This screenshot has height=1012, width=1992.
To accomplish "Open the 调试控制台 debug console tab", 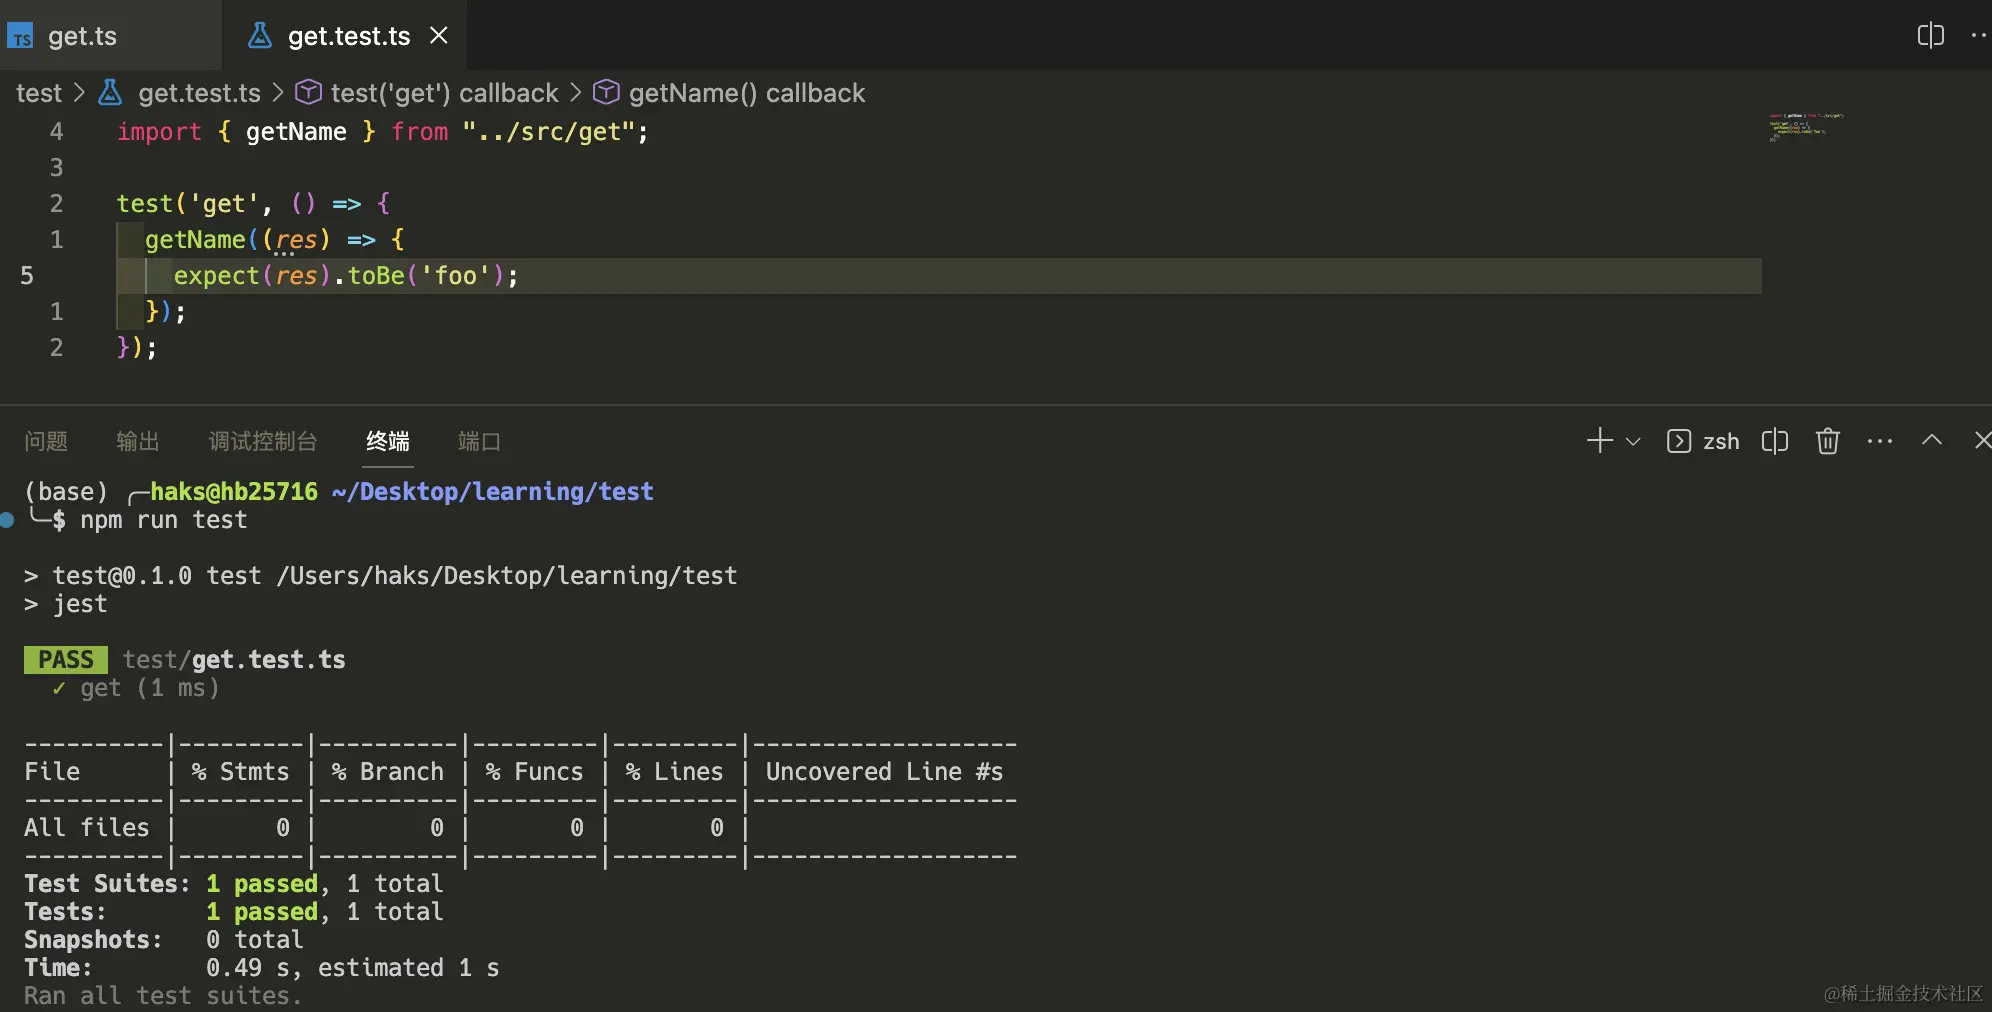I will (x=263, y=441).
